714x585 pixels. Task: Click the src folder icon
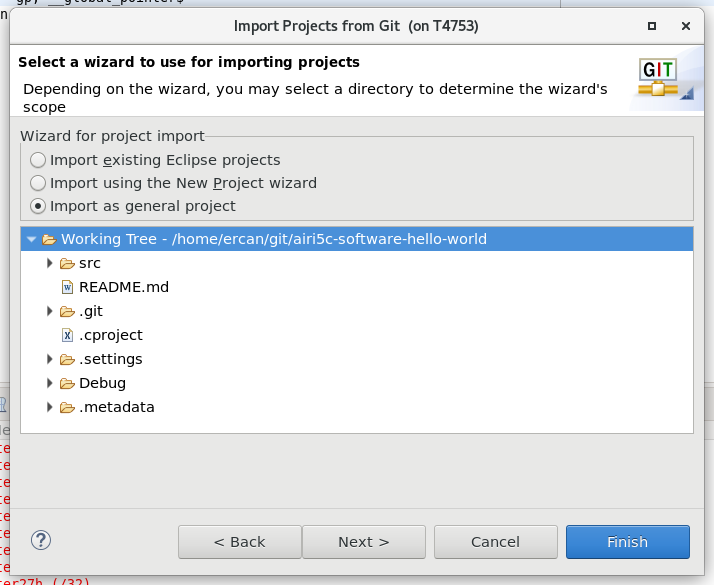tap(67, 264)
